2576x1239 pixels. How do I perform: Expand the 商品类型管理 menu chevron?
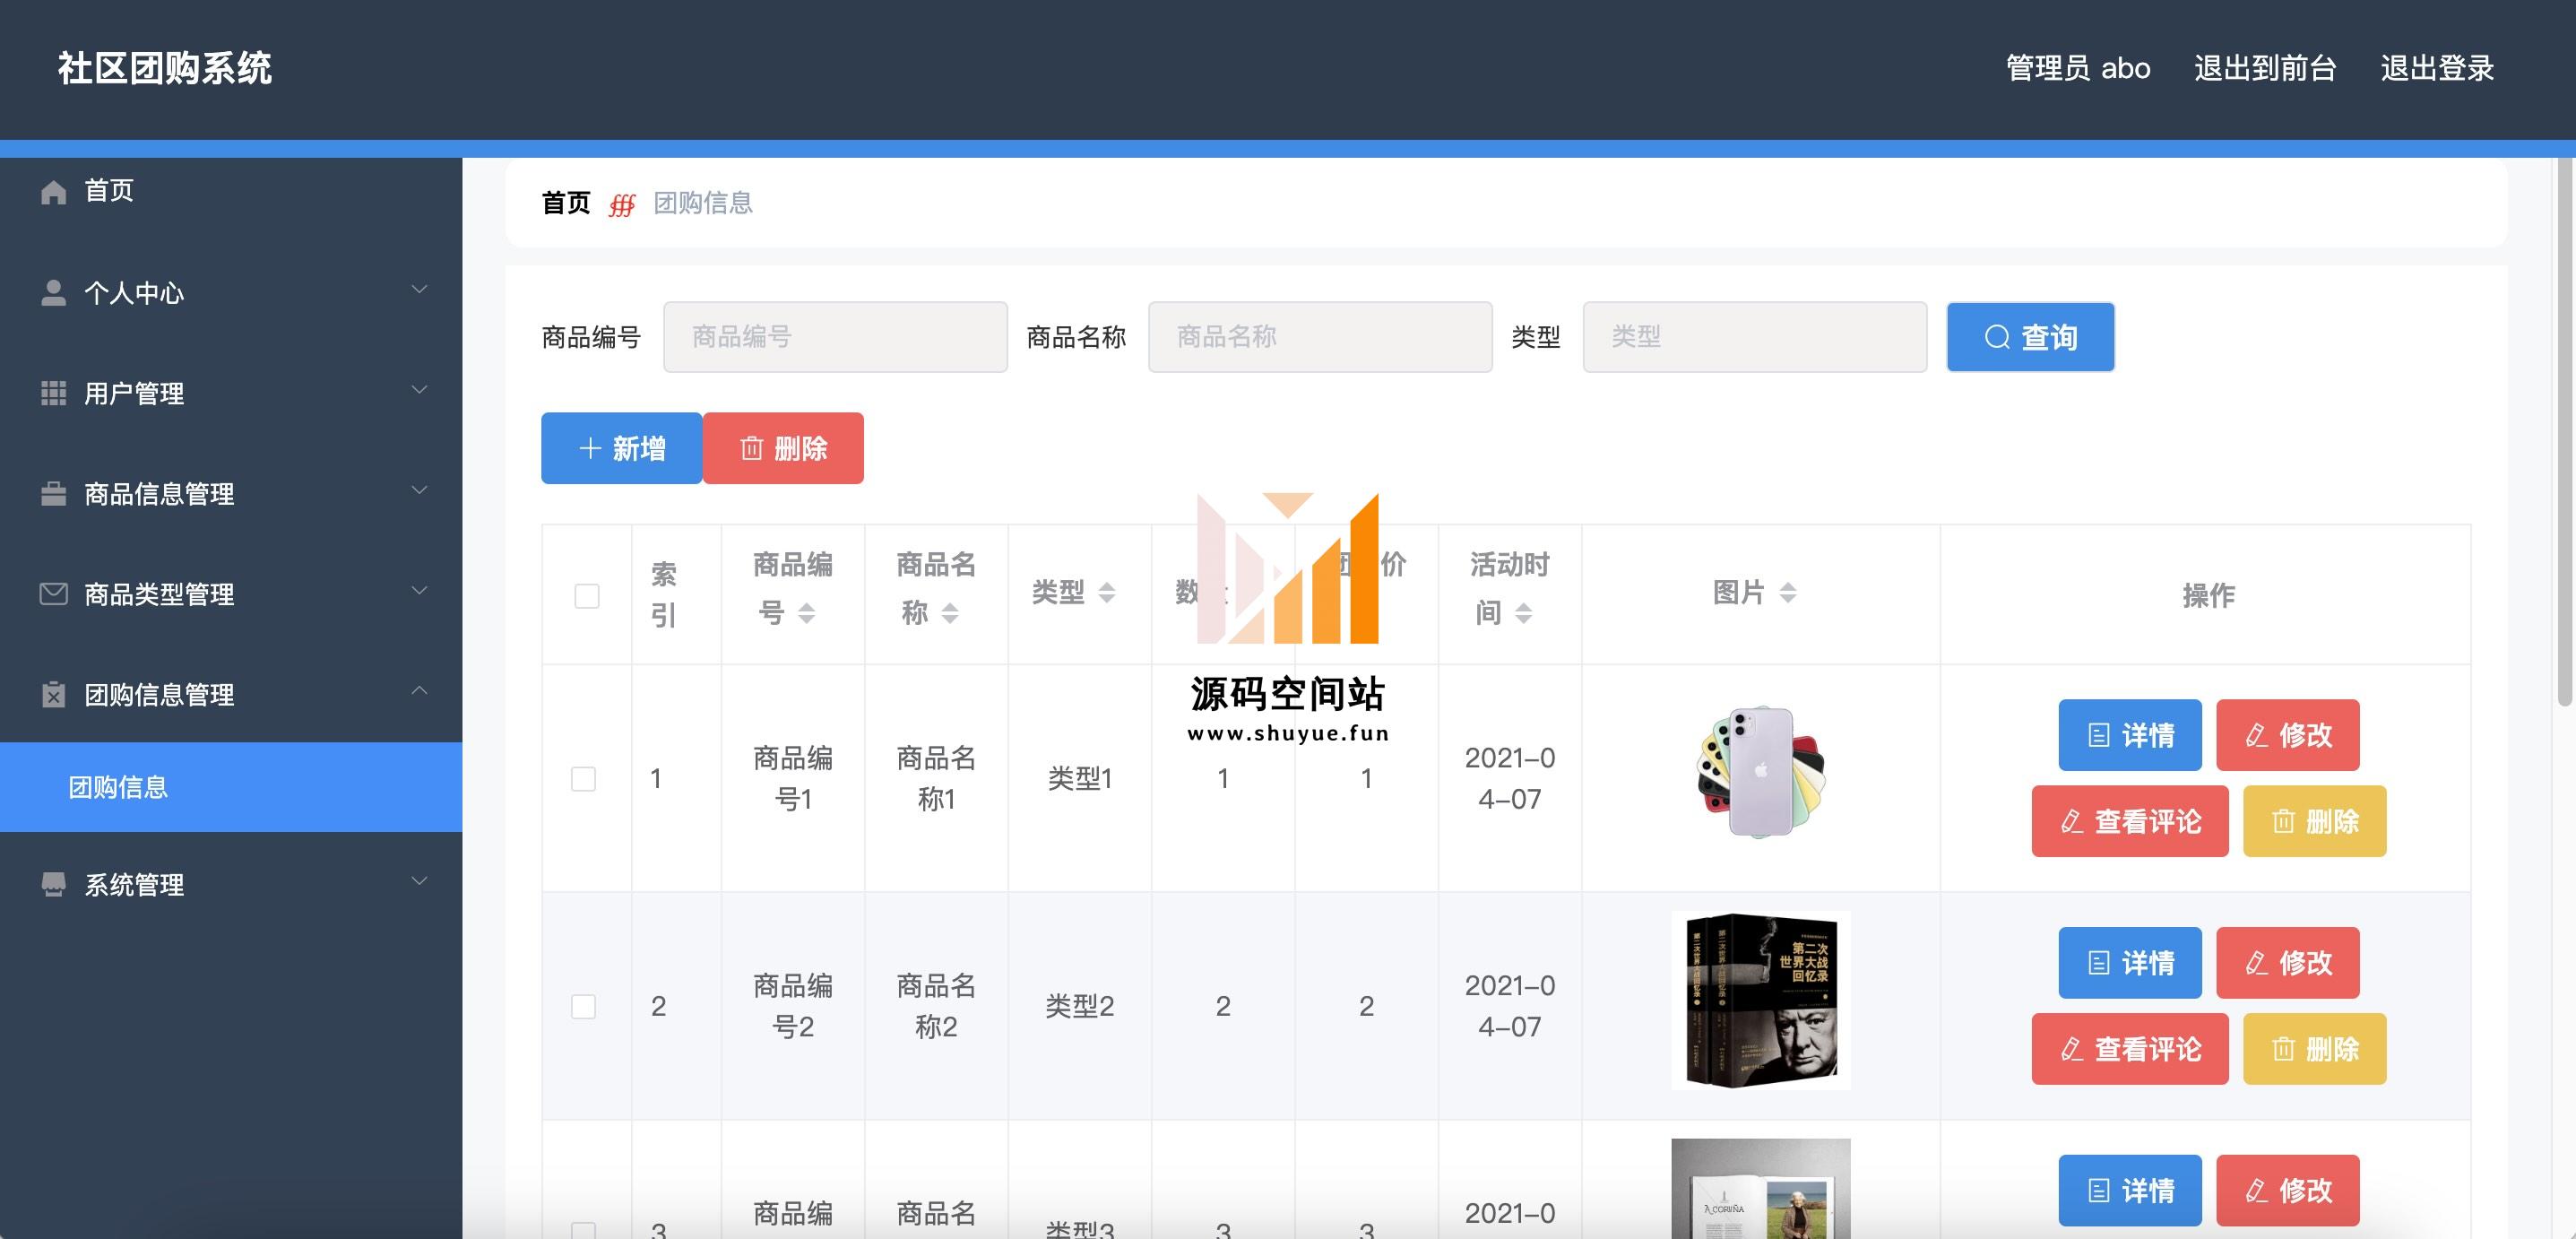coord(420,590)
